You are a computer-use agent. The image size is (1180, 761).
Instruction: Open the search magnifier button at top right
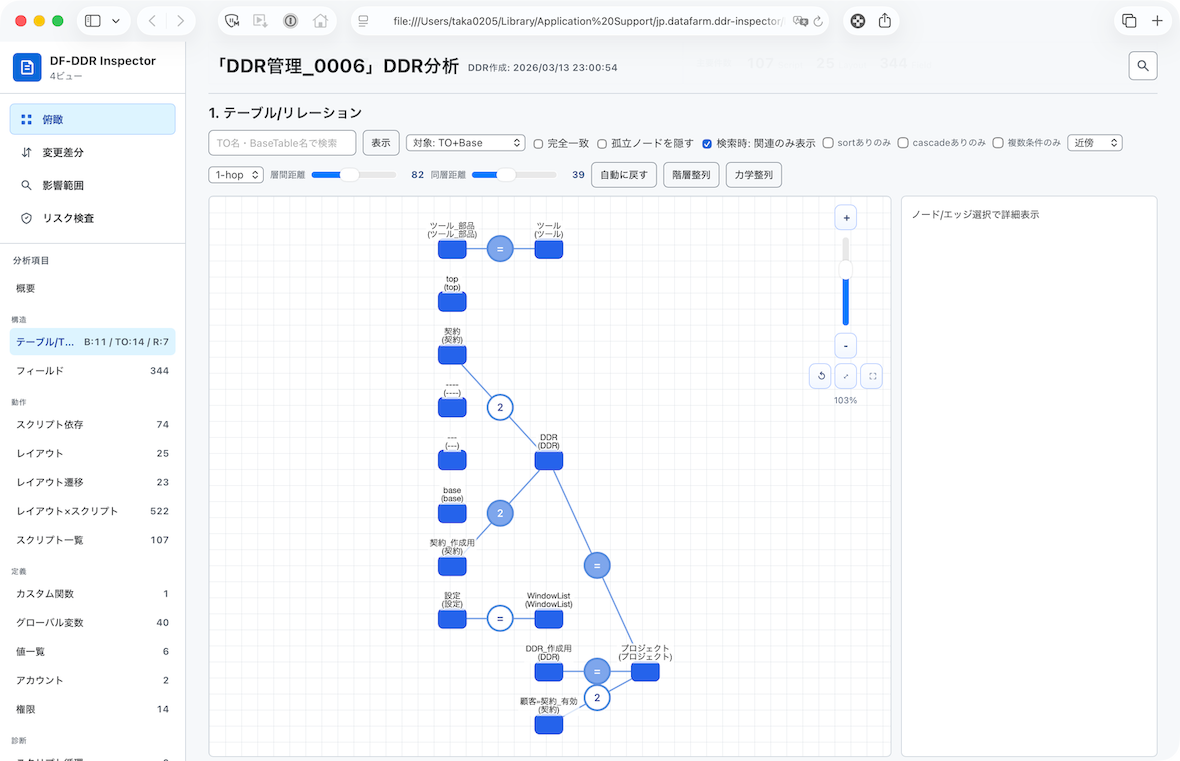click(x=1142, y=65)
